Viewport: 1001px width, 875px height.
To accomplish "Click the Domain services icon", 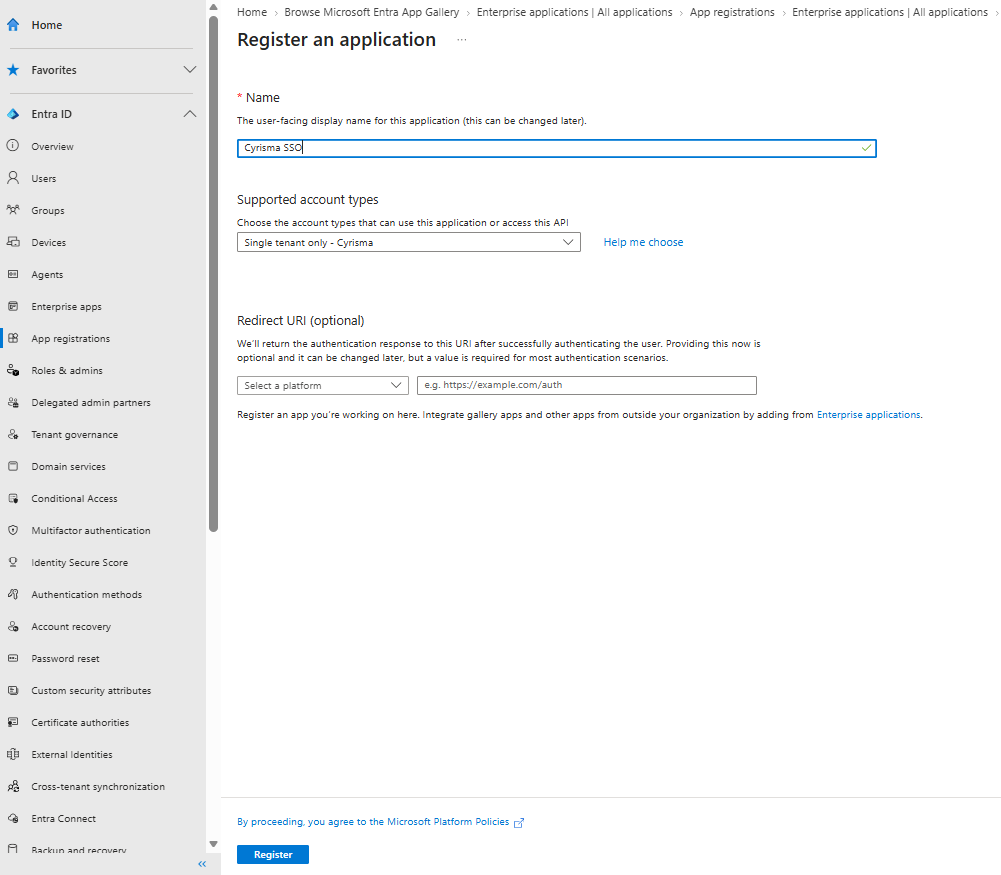I will [13, 466].
